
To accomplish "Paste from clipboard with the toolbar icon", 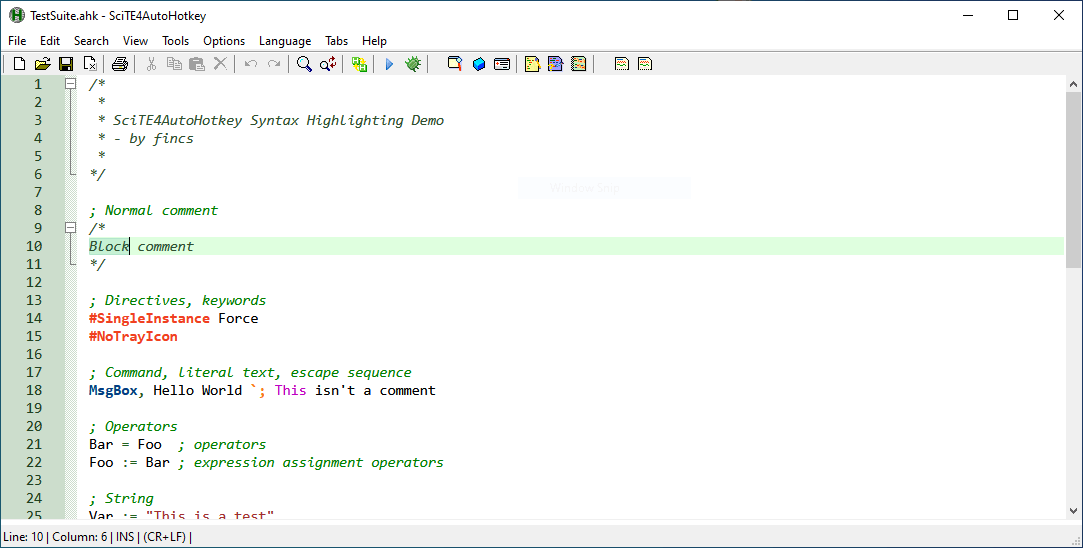I will pyautogui.click(x=197, y=64).
